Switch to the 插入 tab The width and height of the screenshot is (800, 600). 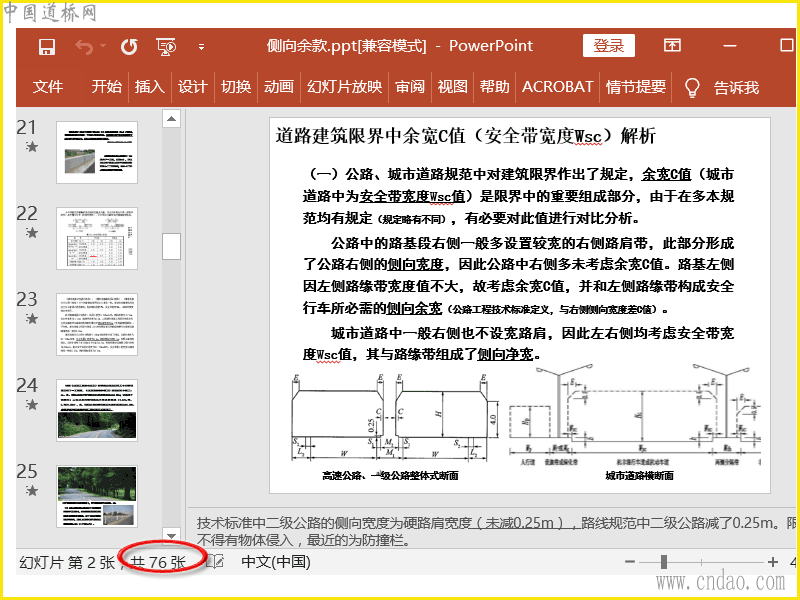tap(149, 87)
